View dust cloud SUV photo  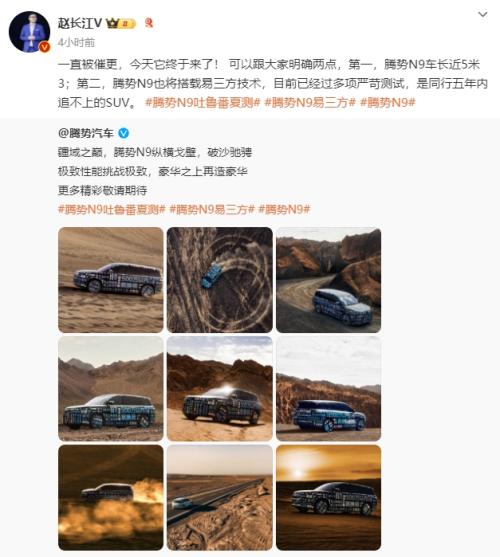click(111, 498)
